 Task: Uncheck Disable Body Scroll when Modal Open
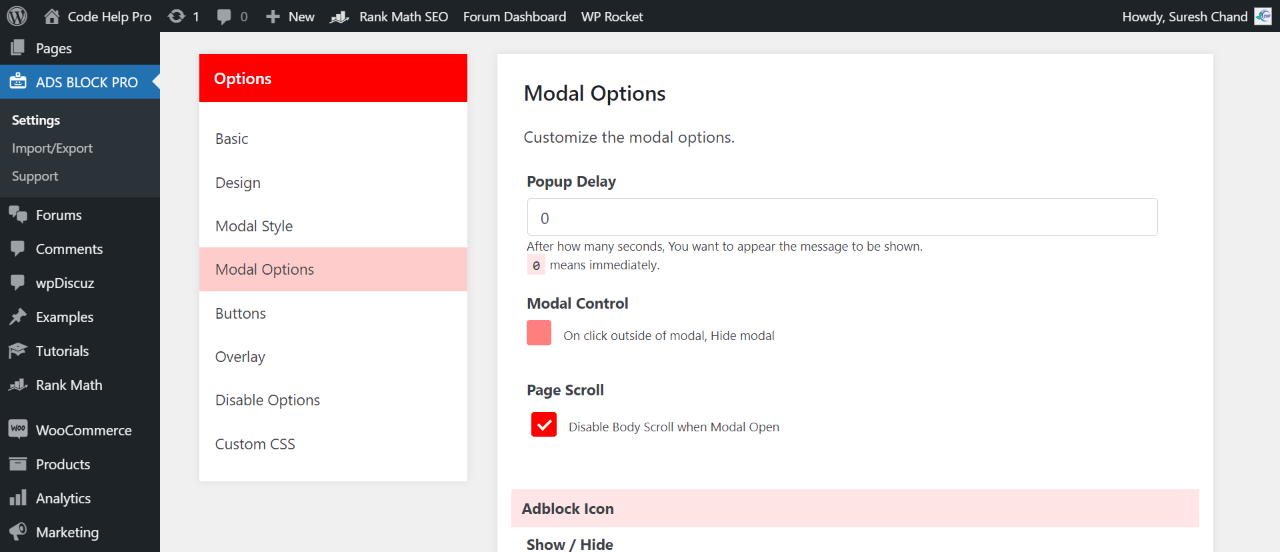click(x=544, y=425)
